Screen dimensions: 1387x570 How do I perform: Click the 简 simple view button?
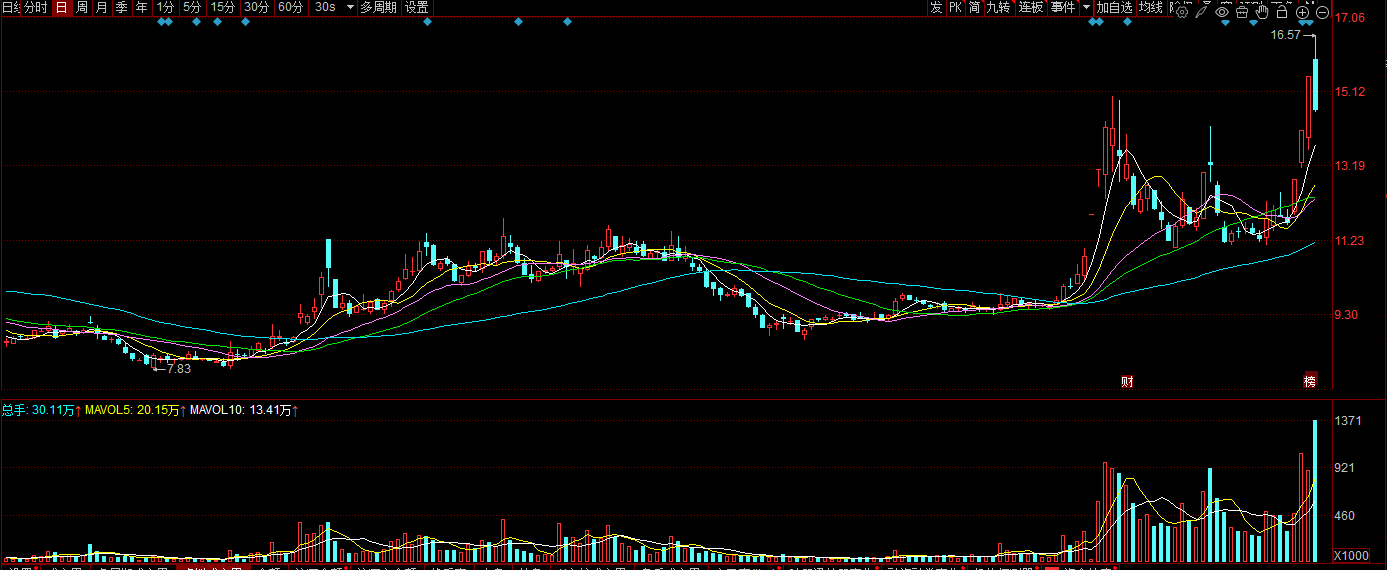(974, 7)
